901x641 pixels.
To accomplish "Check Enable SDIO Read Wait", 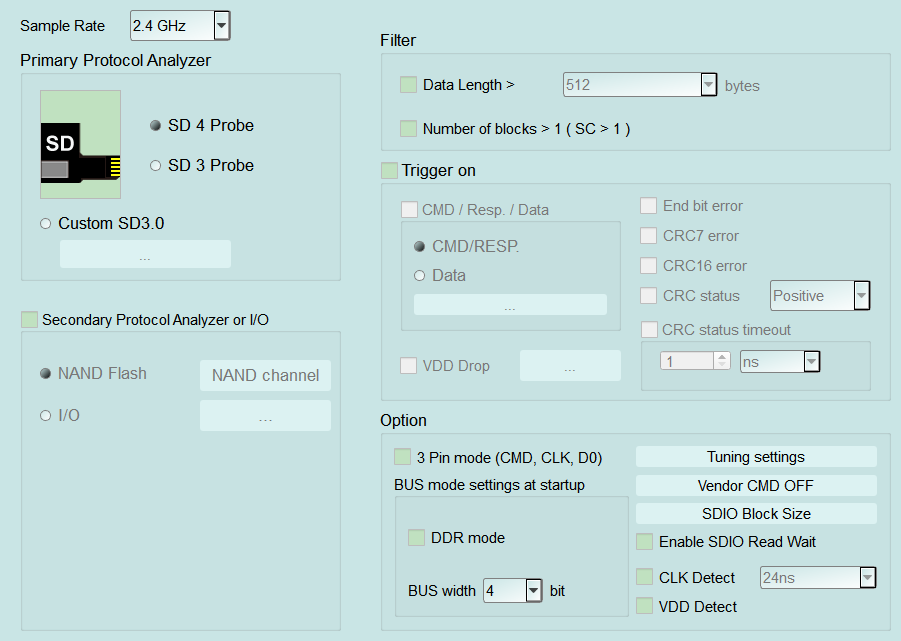I will [645, 542].
